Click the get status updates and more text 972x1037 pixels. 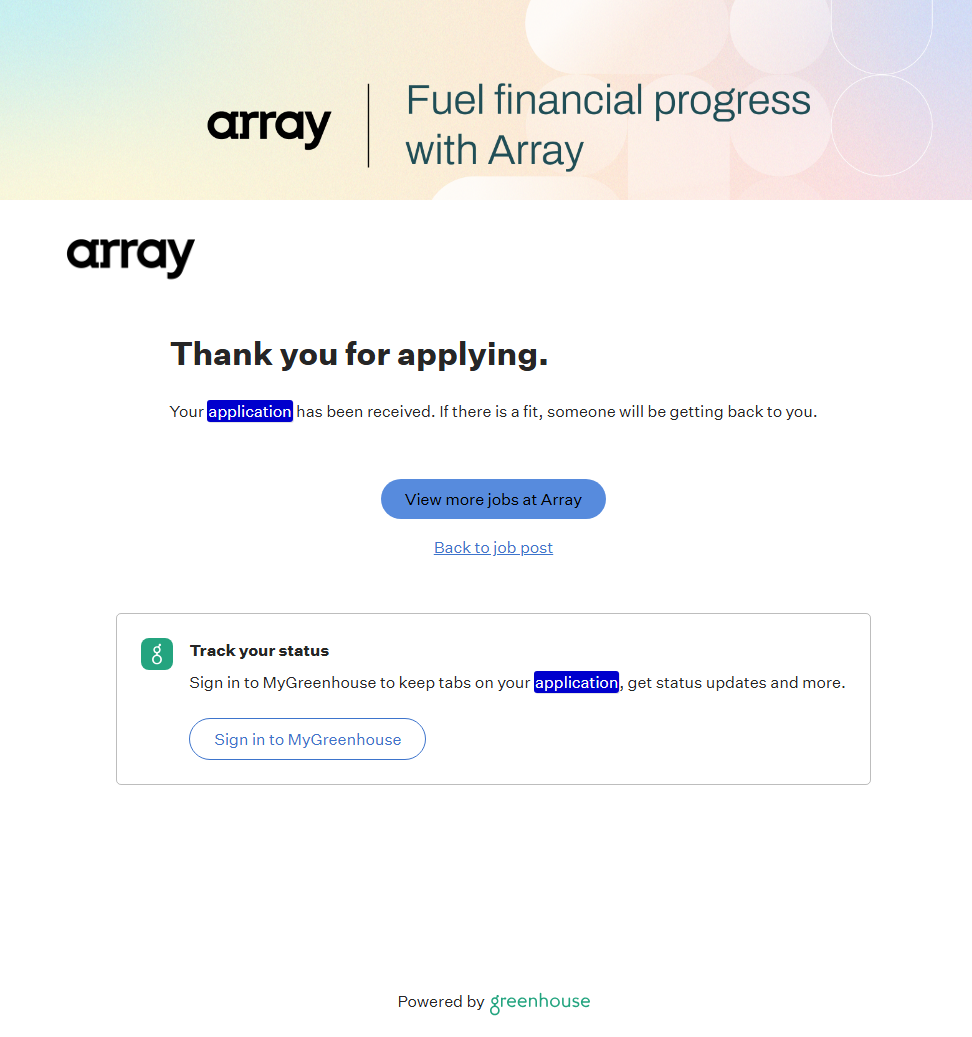click(x=736, y=683)
